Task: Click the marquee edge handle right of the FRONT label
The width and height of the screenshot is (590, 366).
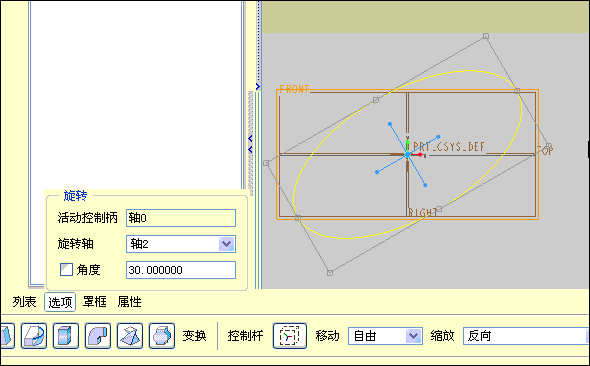Action: pyautogui.click(x=376, y=100)
